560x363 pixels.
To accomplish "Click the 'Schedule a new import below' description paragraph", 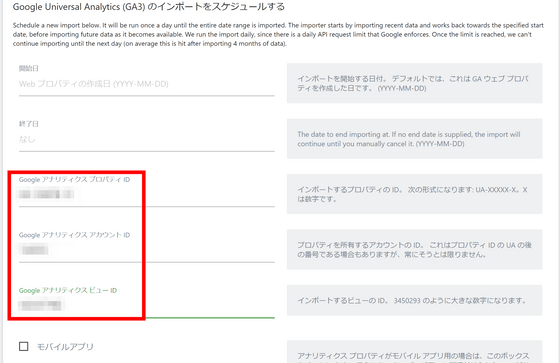I will click(x=278, y=35).
